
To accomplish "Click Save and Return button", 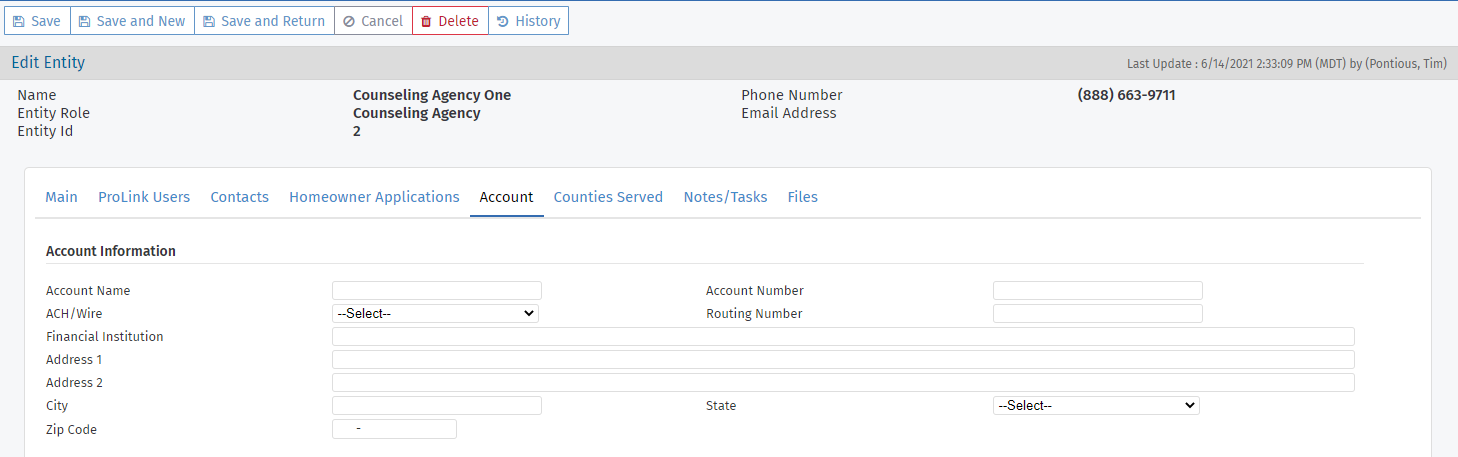I will tap(264, 21).
